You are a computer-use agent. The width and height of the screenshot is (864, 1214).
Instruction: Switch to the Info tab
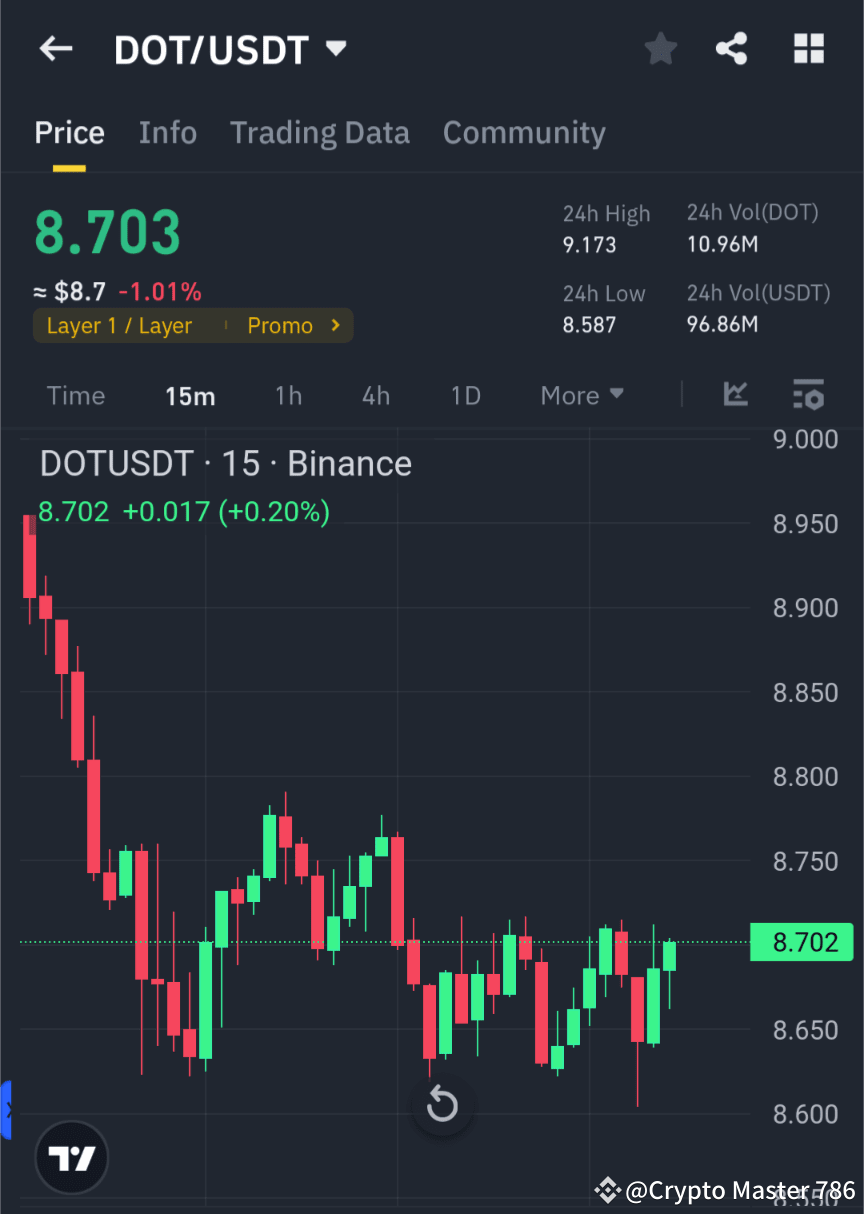pyautogui.click(x=167, y=132)
